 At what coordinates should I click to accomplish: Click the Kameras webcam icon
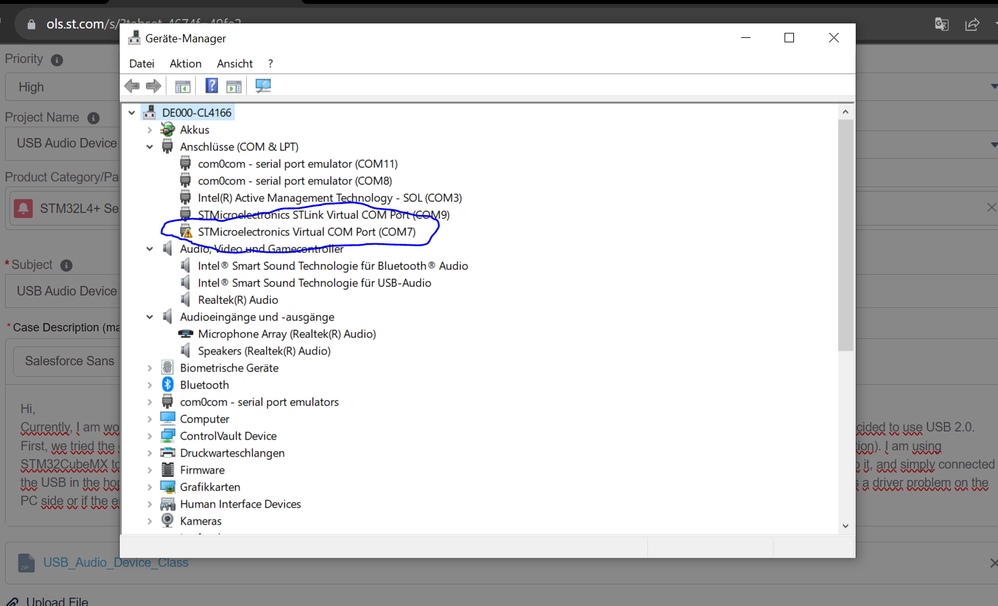(167, 521)
